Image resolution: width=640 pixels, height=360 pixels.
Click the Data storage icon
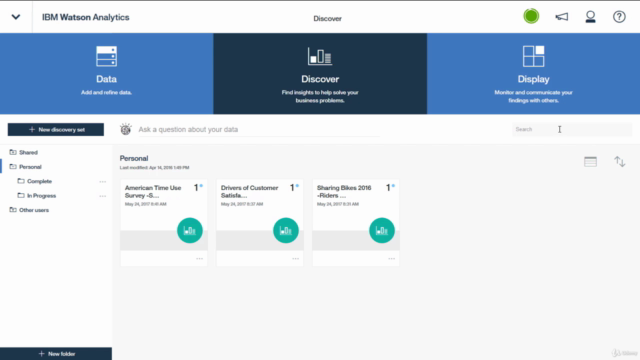(x=107, y=56)
